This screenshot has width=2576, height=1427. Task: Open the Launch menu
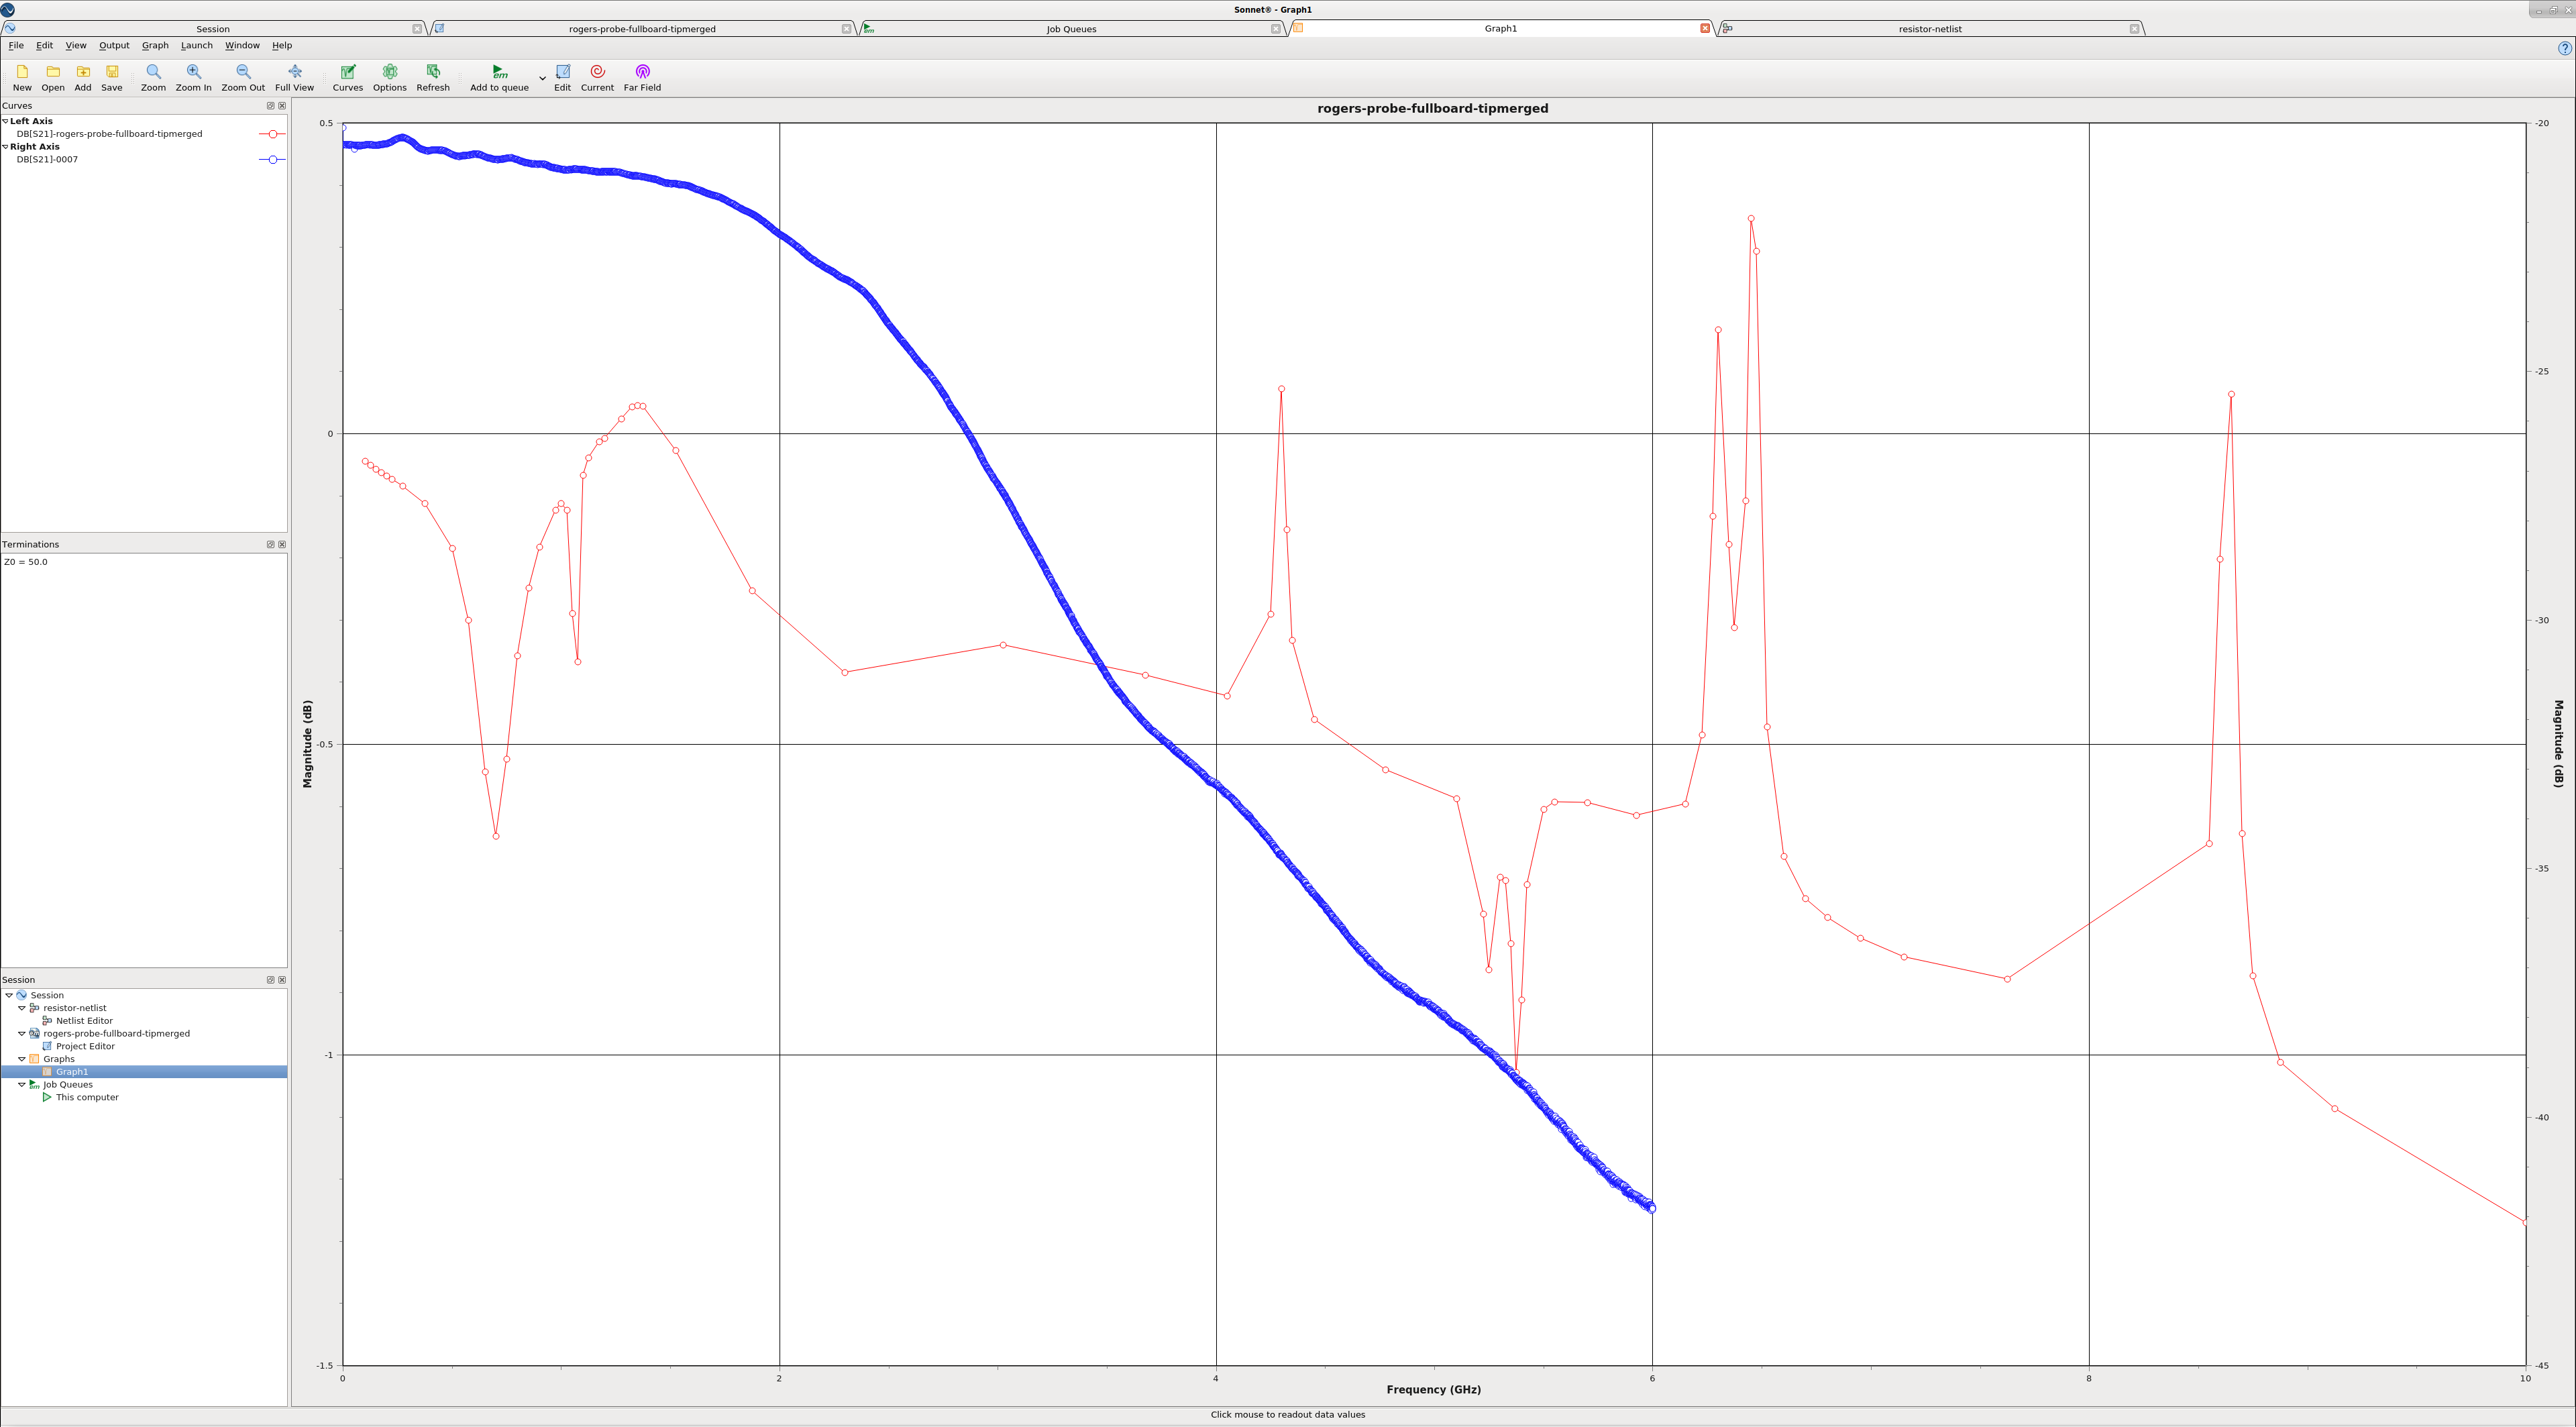(197, 45)
